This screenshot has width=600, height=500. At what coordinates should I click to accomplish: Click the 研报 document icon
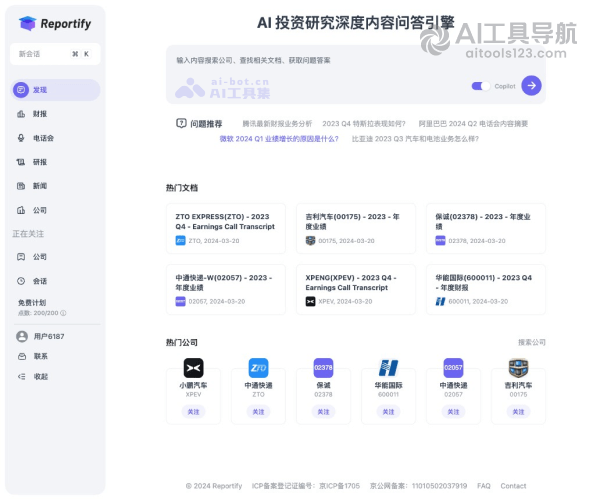point(21,162)
